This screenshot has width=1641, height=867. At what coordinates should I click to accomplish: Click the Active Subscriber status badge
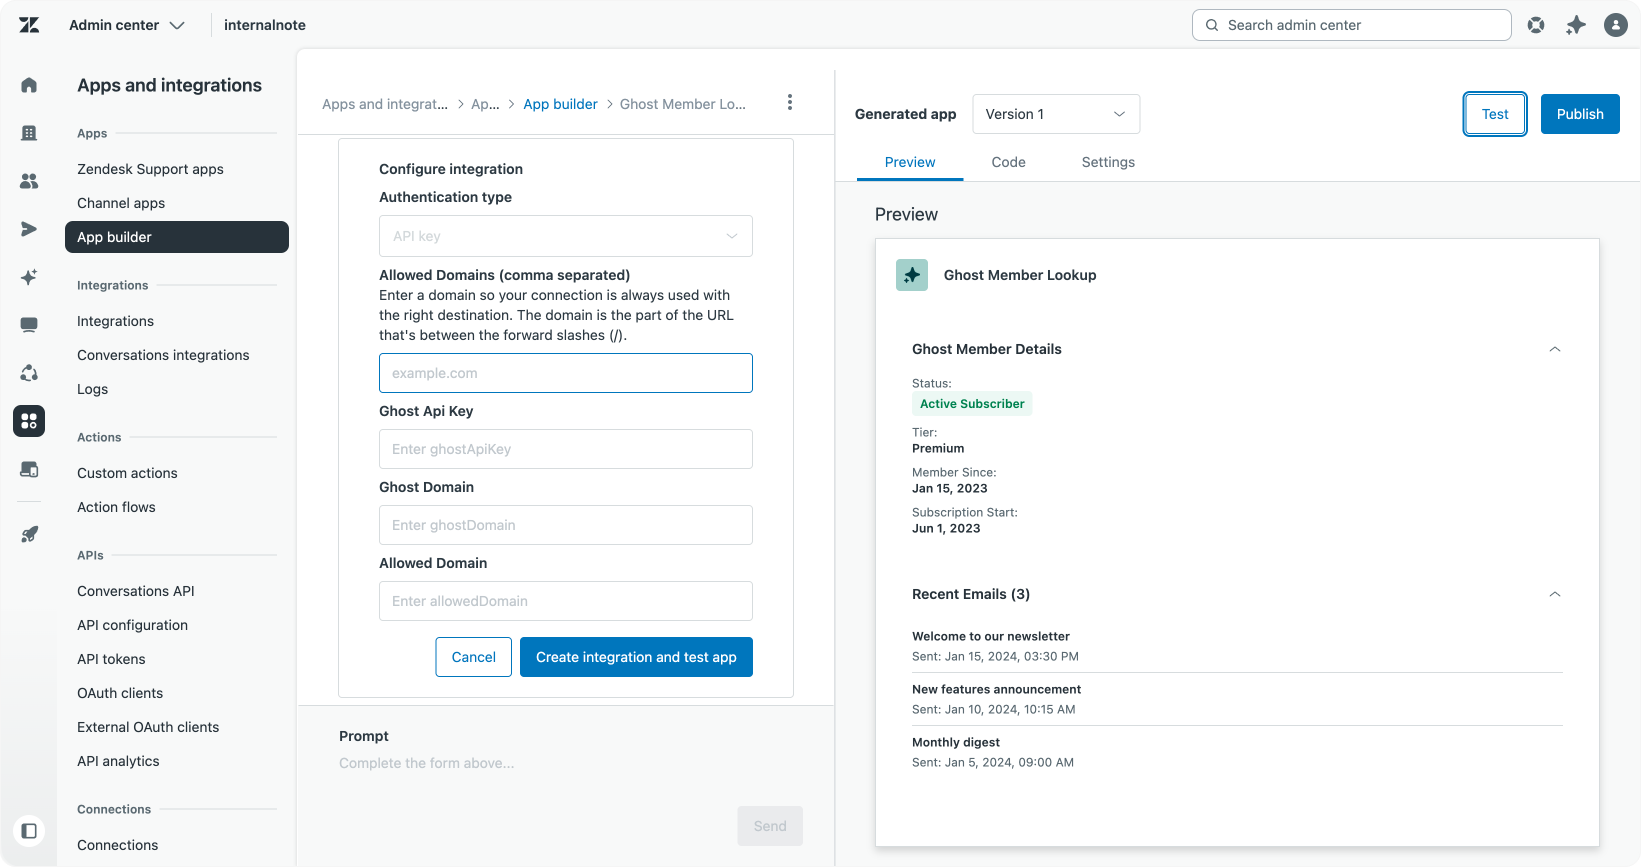pyautogui.click(x=972, y=404)
